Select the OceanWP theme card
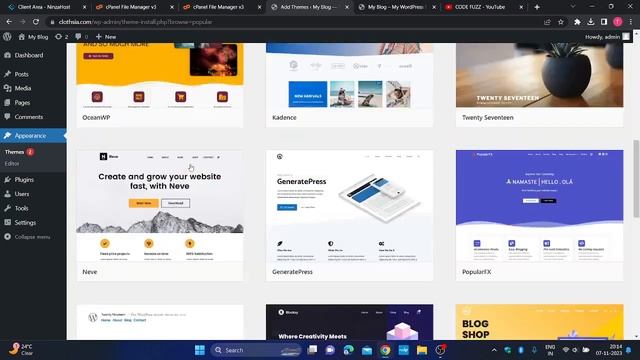The width and height of the screenshot is (640, 360). pos(160,85)
